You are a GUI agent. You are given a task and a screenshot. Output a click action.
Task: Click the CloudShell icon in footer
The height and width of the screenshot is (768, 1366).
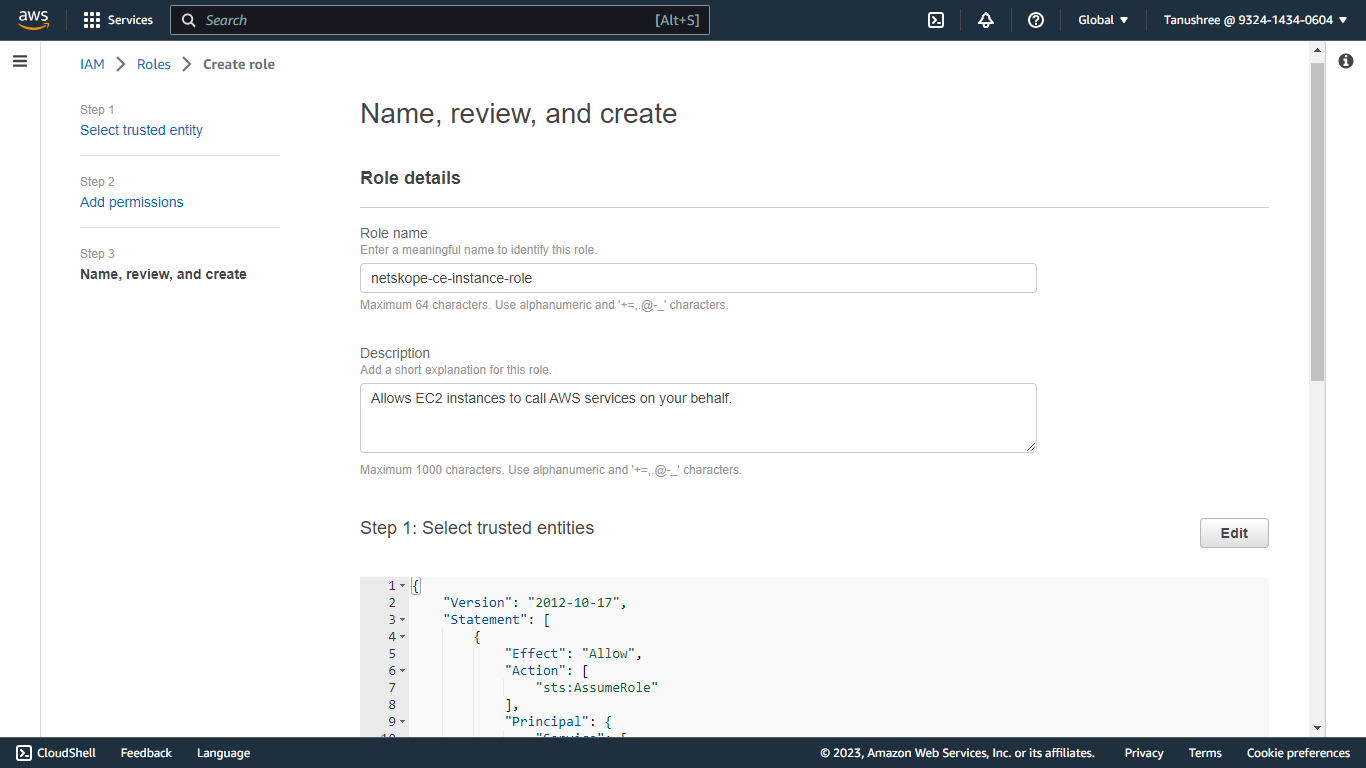(x=24, y=753)
